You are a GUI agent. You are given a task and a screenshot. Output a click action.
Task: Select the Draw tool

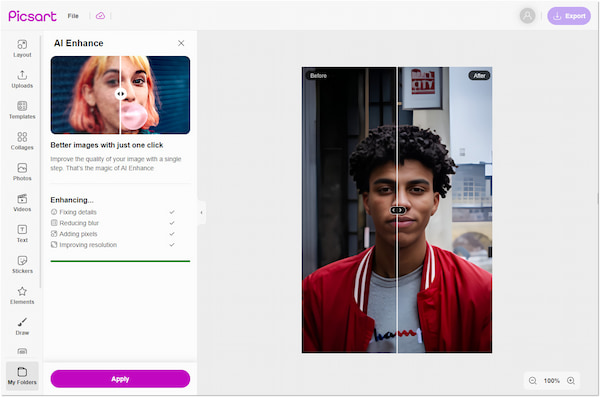point(22,327)
